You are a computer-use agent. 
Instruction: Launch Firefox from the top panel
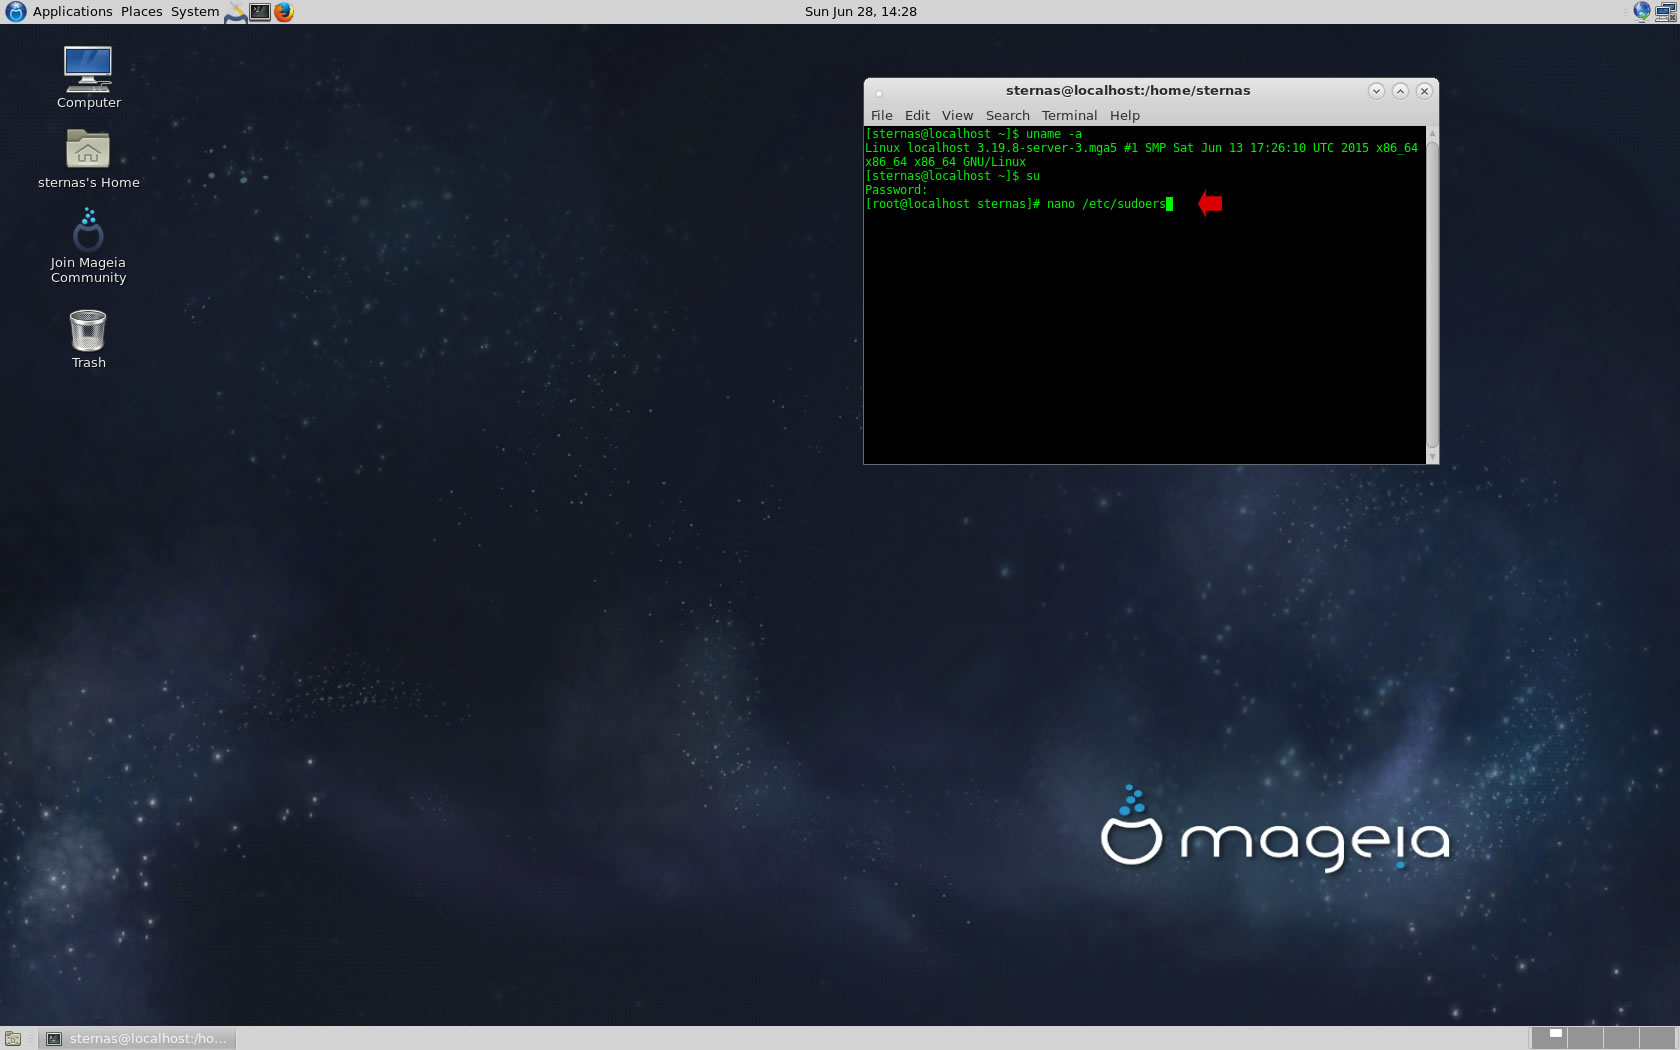pyautogui.click(x=284, y=12)
